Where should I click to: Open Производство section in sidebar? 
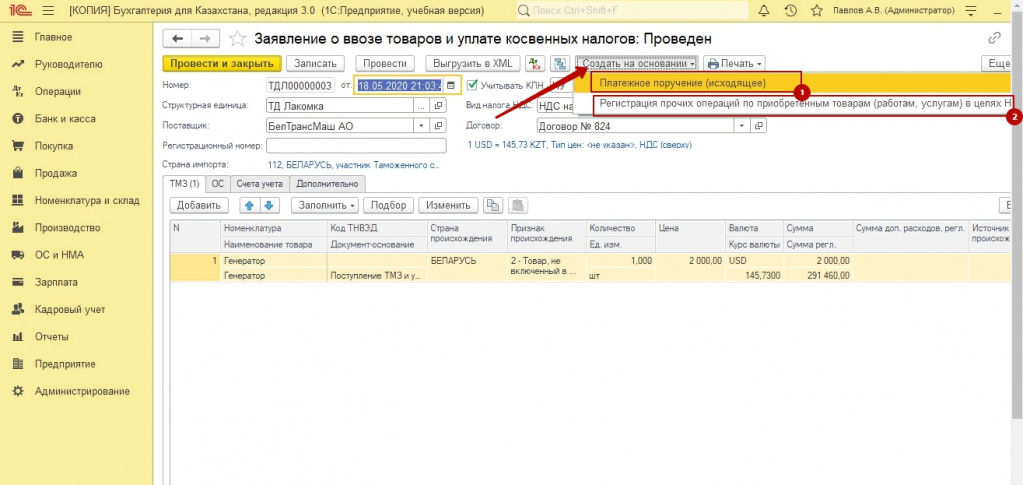[67, 228]
